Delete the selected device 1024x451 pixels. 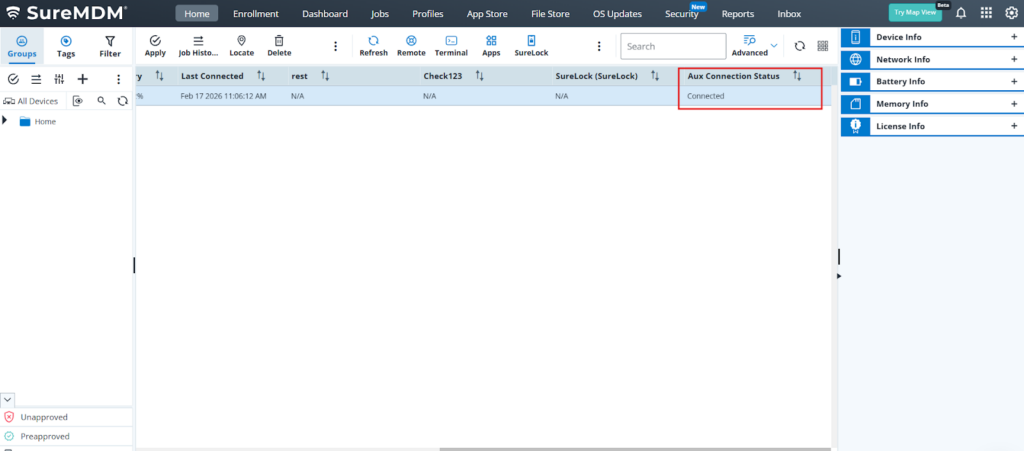click(279, 46)
